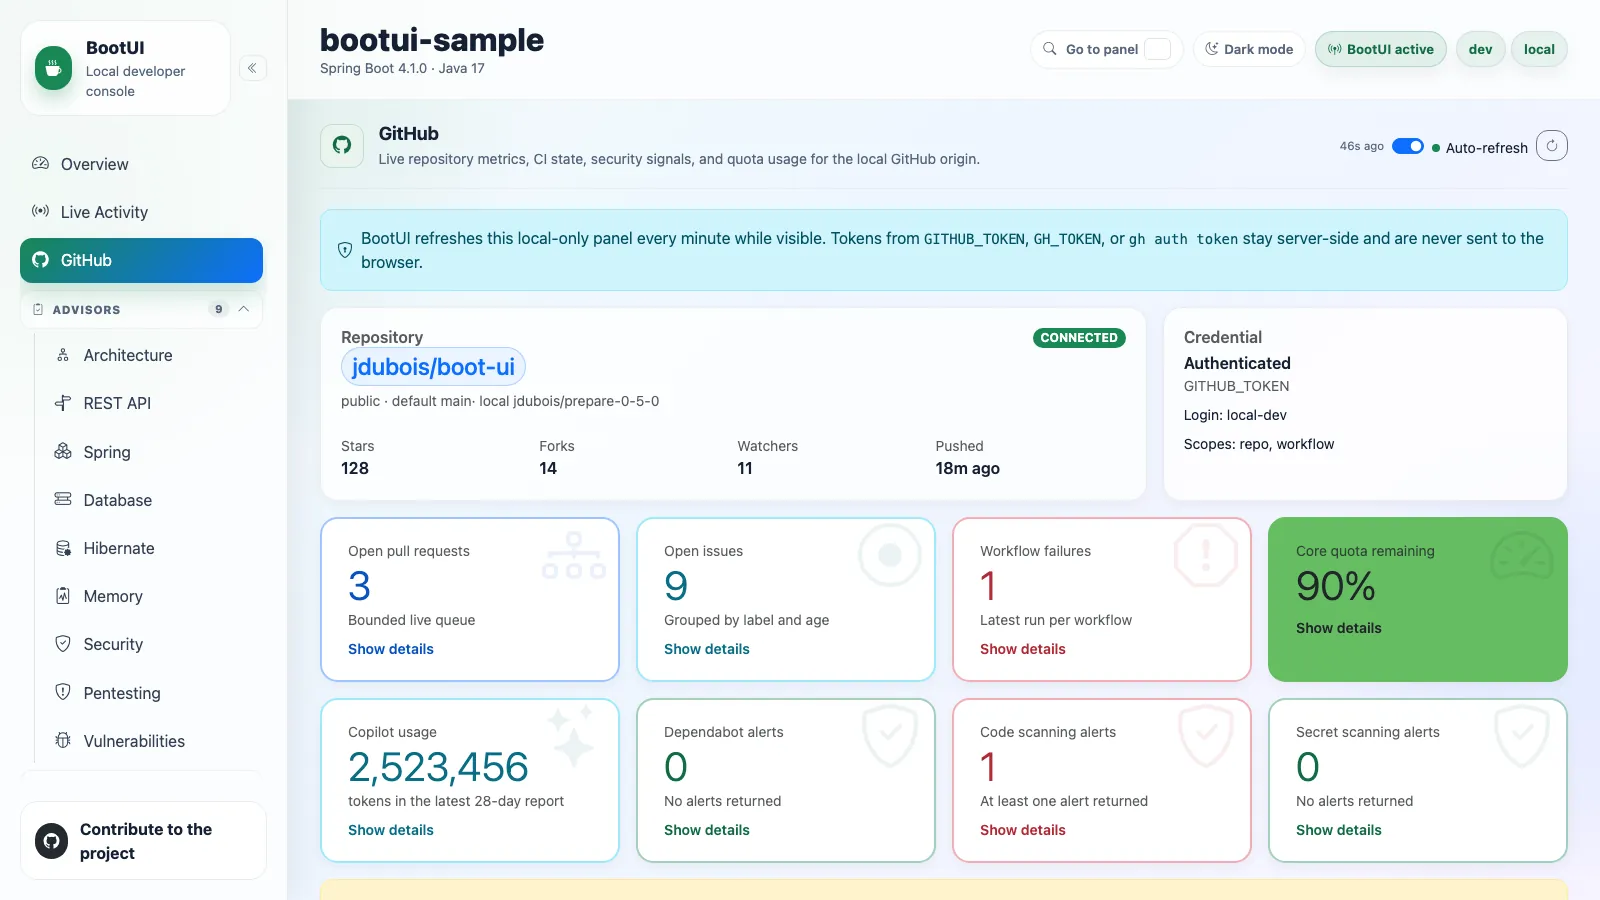Viewport: 1600px width, 900px height.
Task: Click the BootUI coffee cup logo
Action: click(54, 68)
